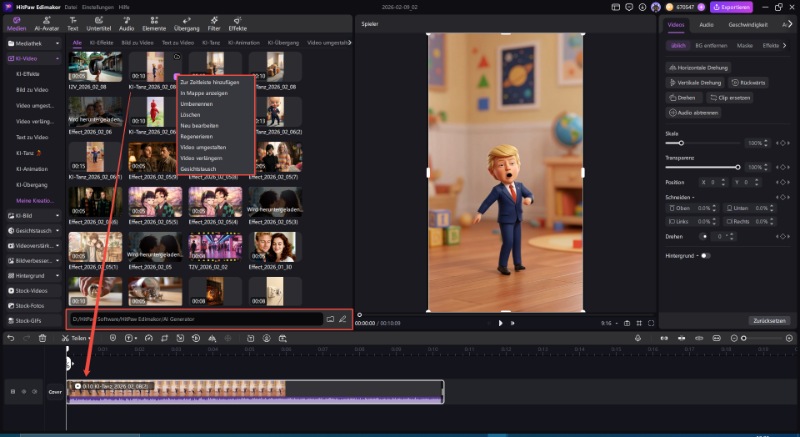Viewport: 800px width, 437px height.
Task: Toggle track visibility eye on timeline track
Action: 23,392
